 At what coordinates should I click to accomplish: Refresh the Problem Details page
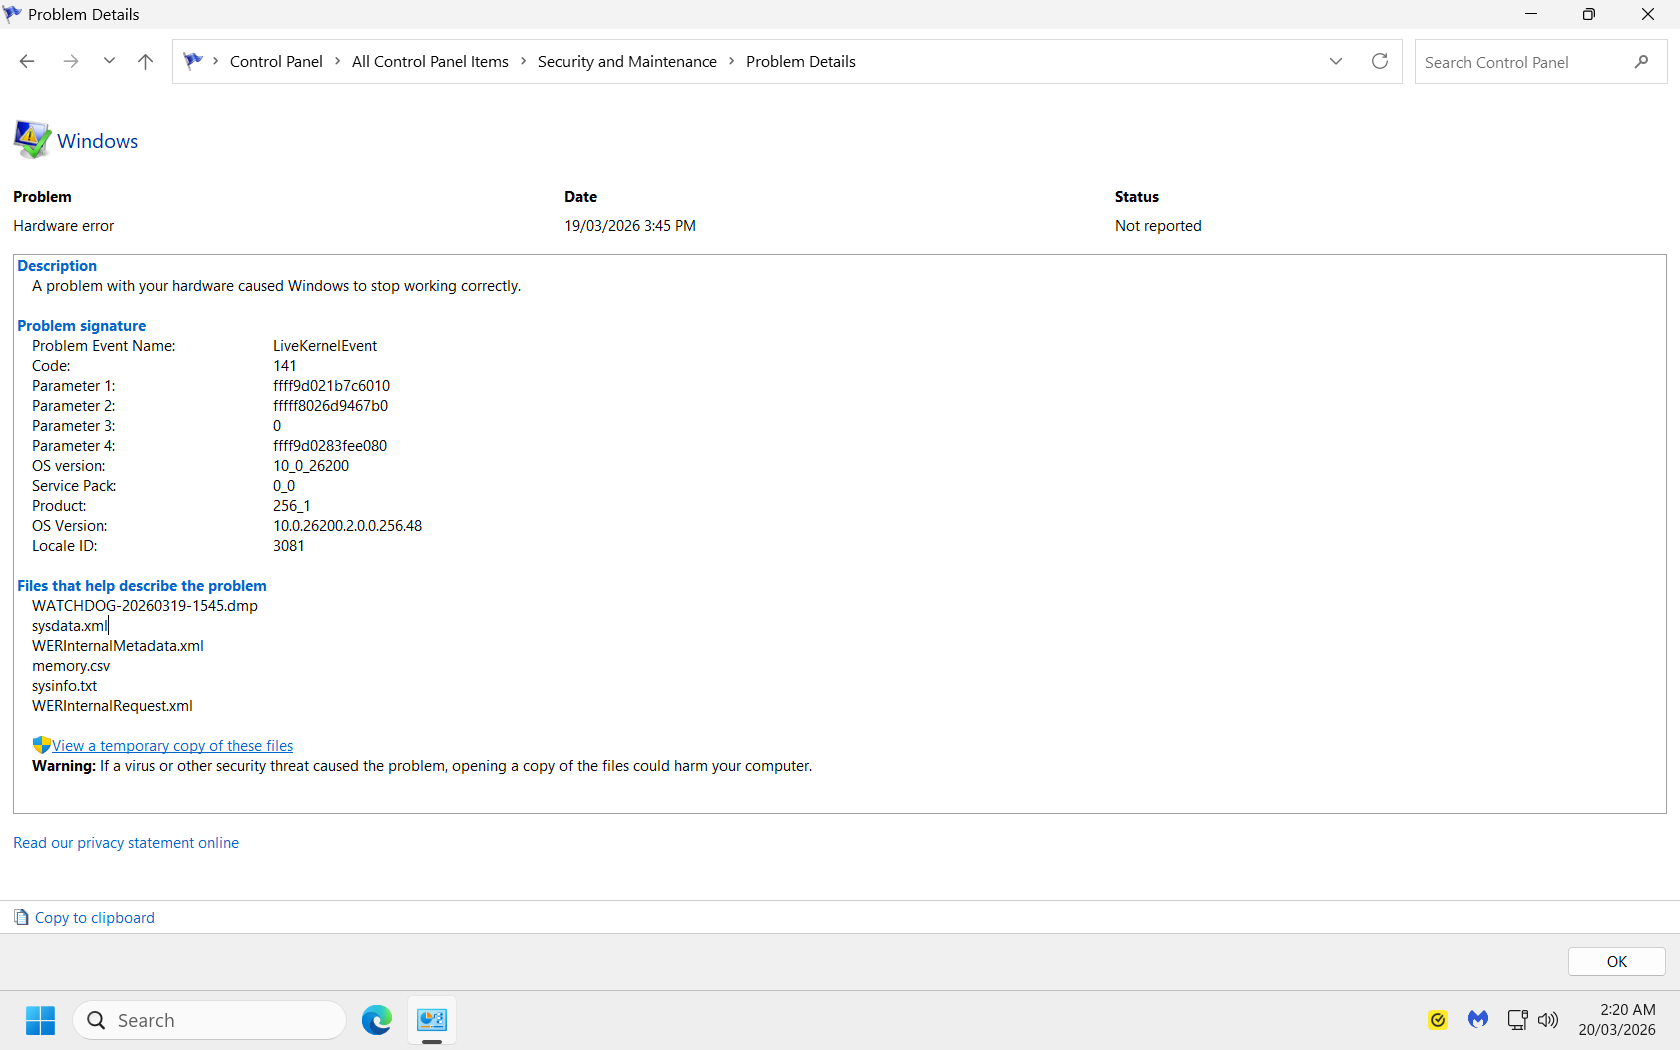click(x=1380, y=61)
